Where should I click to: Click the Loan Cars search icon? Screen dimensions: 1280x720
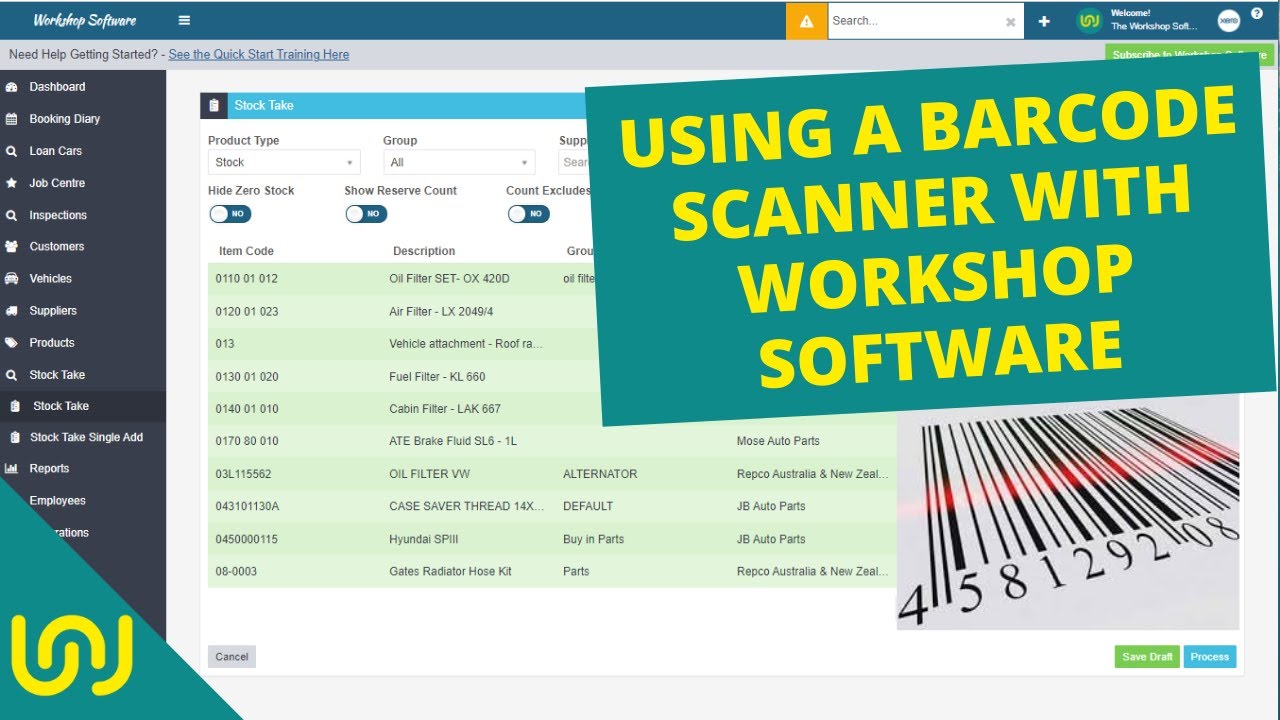12,151
